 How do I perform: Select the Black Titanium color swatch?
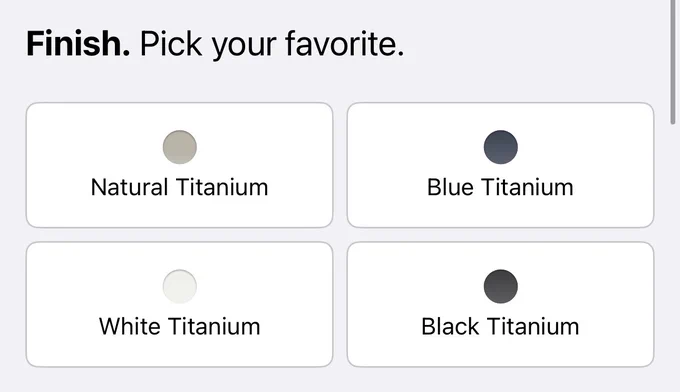(x=500, y=287)
